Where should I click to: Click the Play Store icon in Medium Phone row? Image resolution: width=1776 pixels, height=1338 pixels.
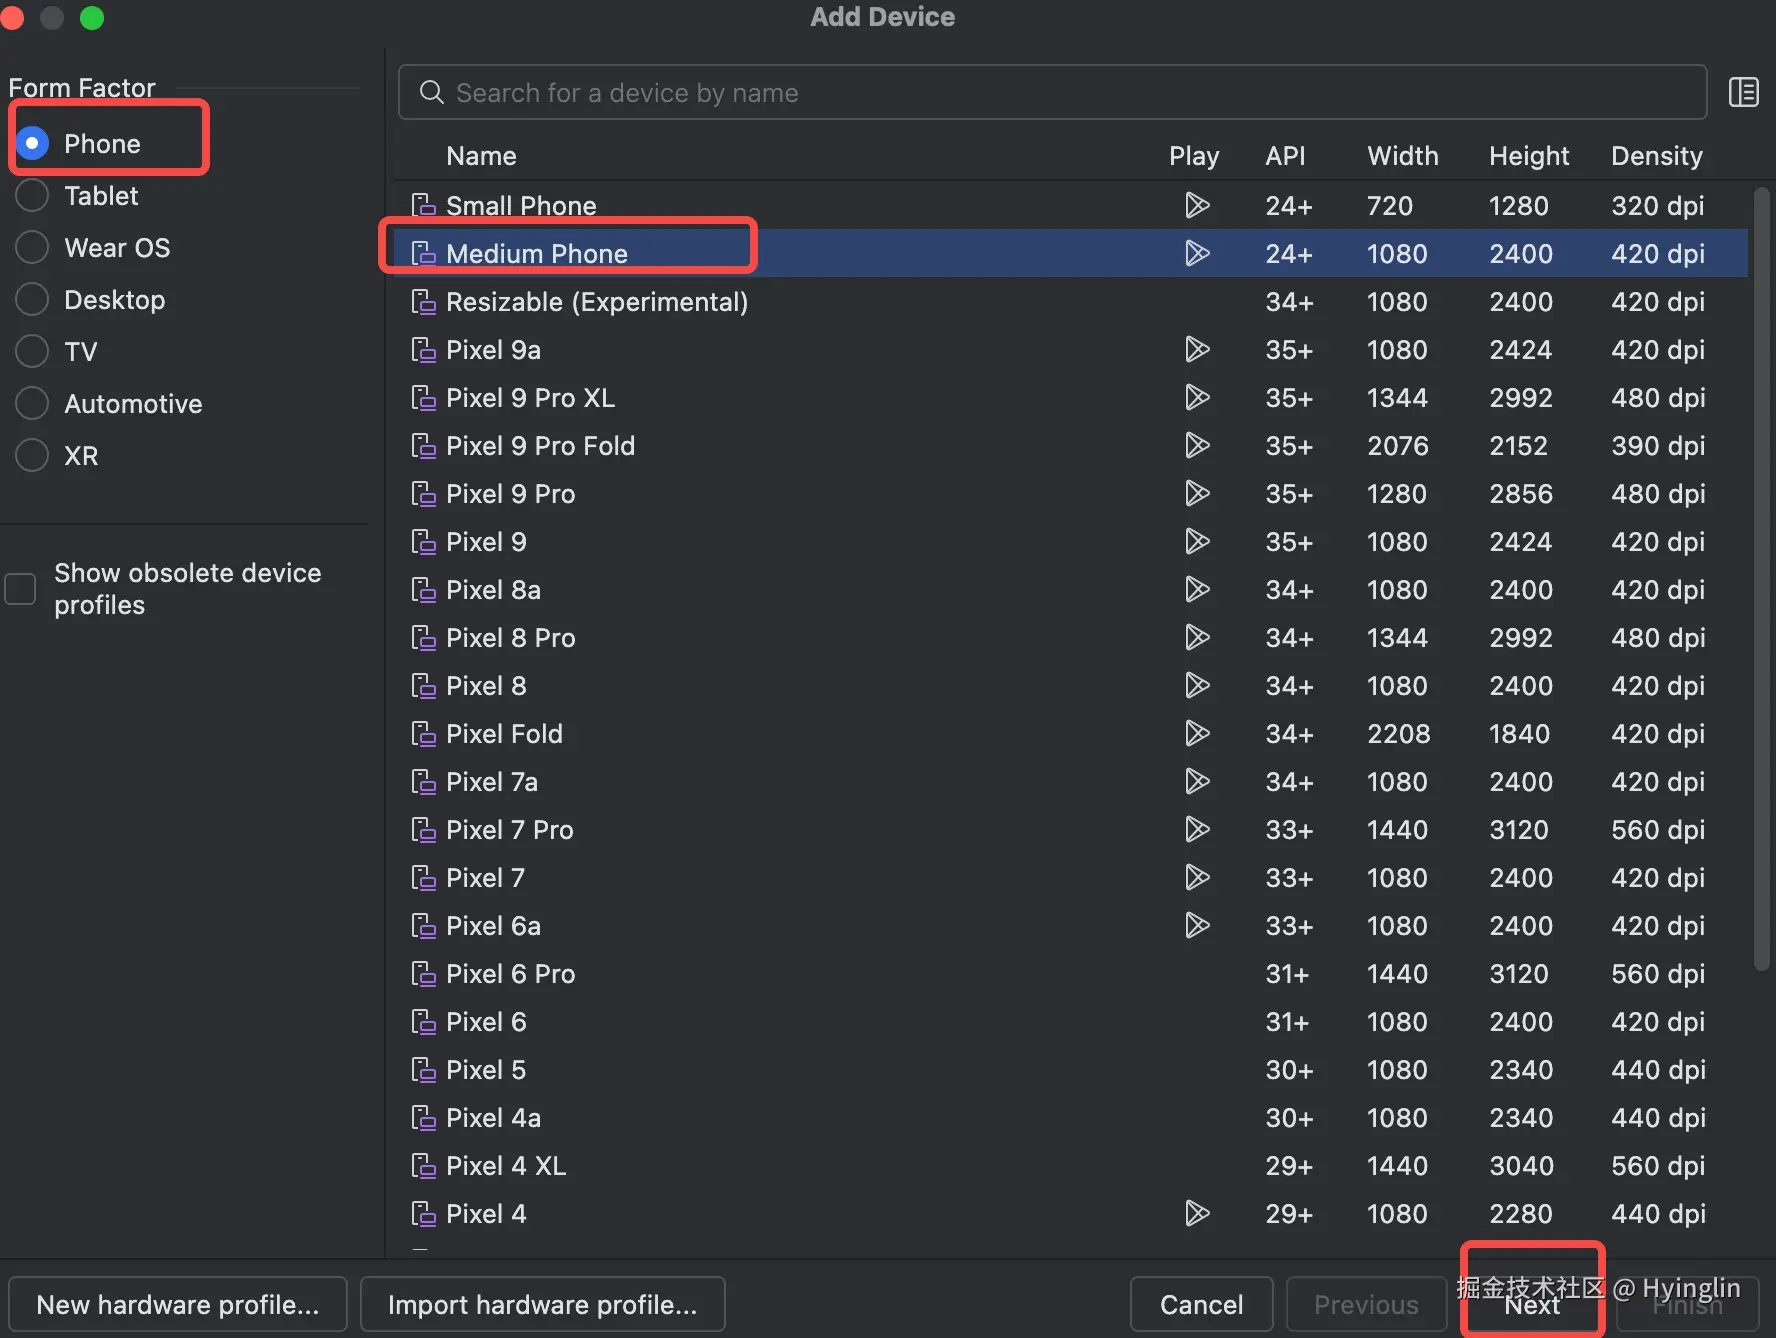pos(1196,253)
